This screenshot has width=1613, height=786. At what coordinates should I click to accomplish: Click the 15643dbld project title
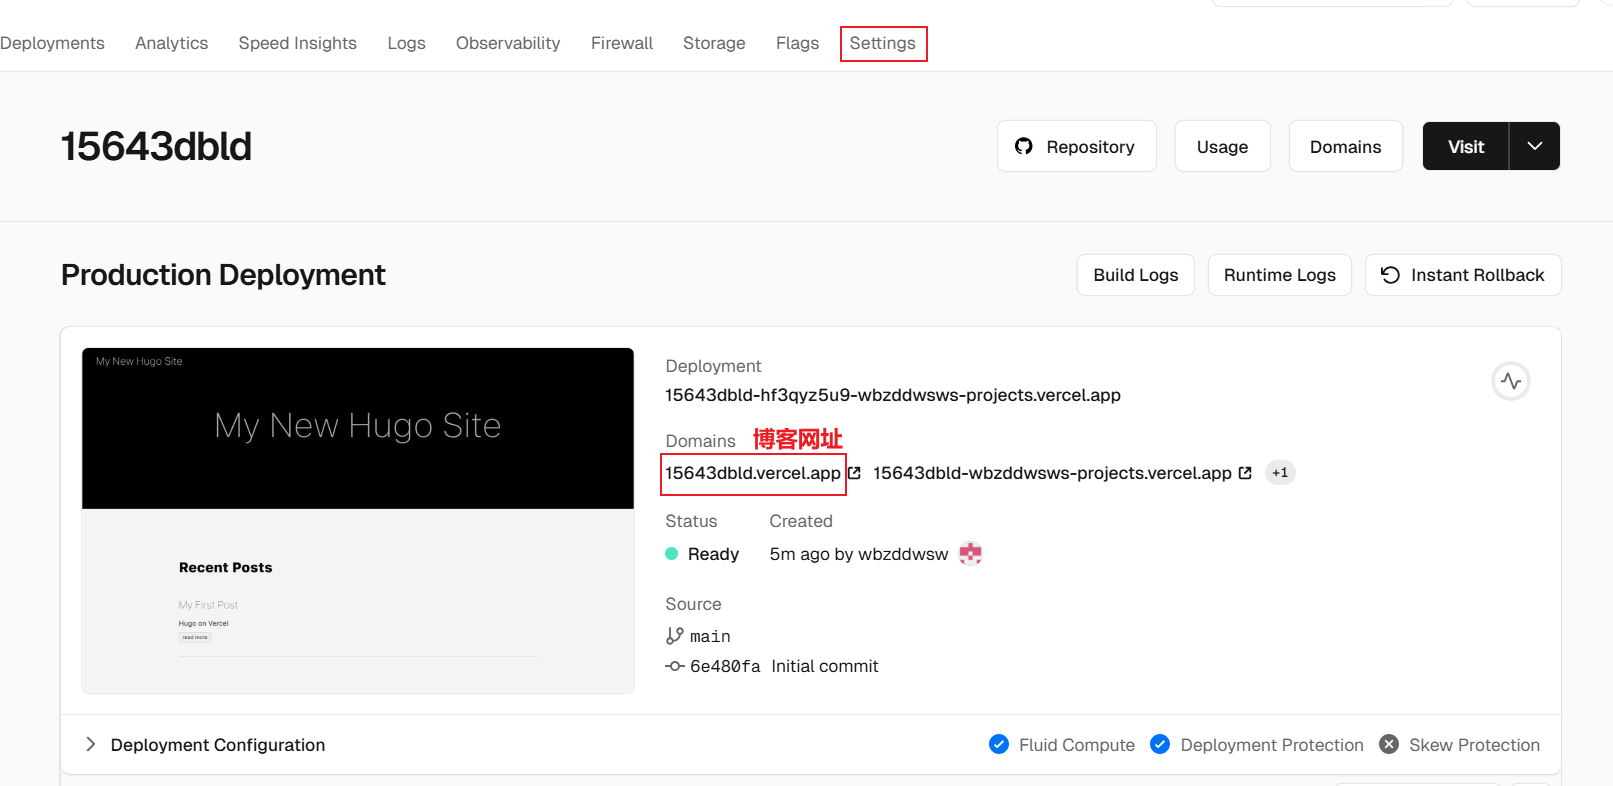coord(156,147)
